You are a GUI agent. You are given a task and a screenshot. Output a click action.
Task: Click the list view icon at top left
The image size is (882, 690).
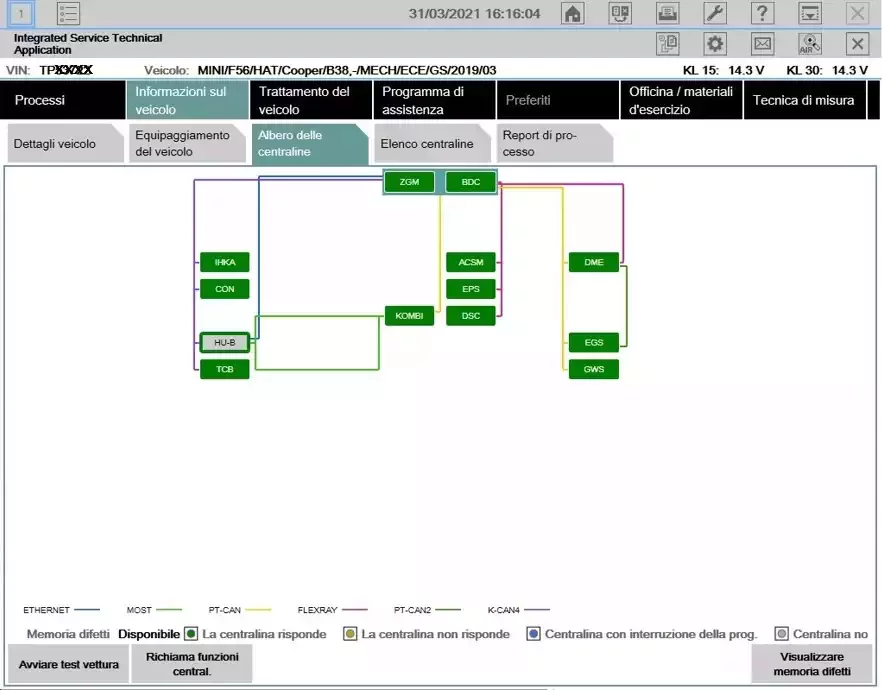pos(68,14)
